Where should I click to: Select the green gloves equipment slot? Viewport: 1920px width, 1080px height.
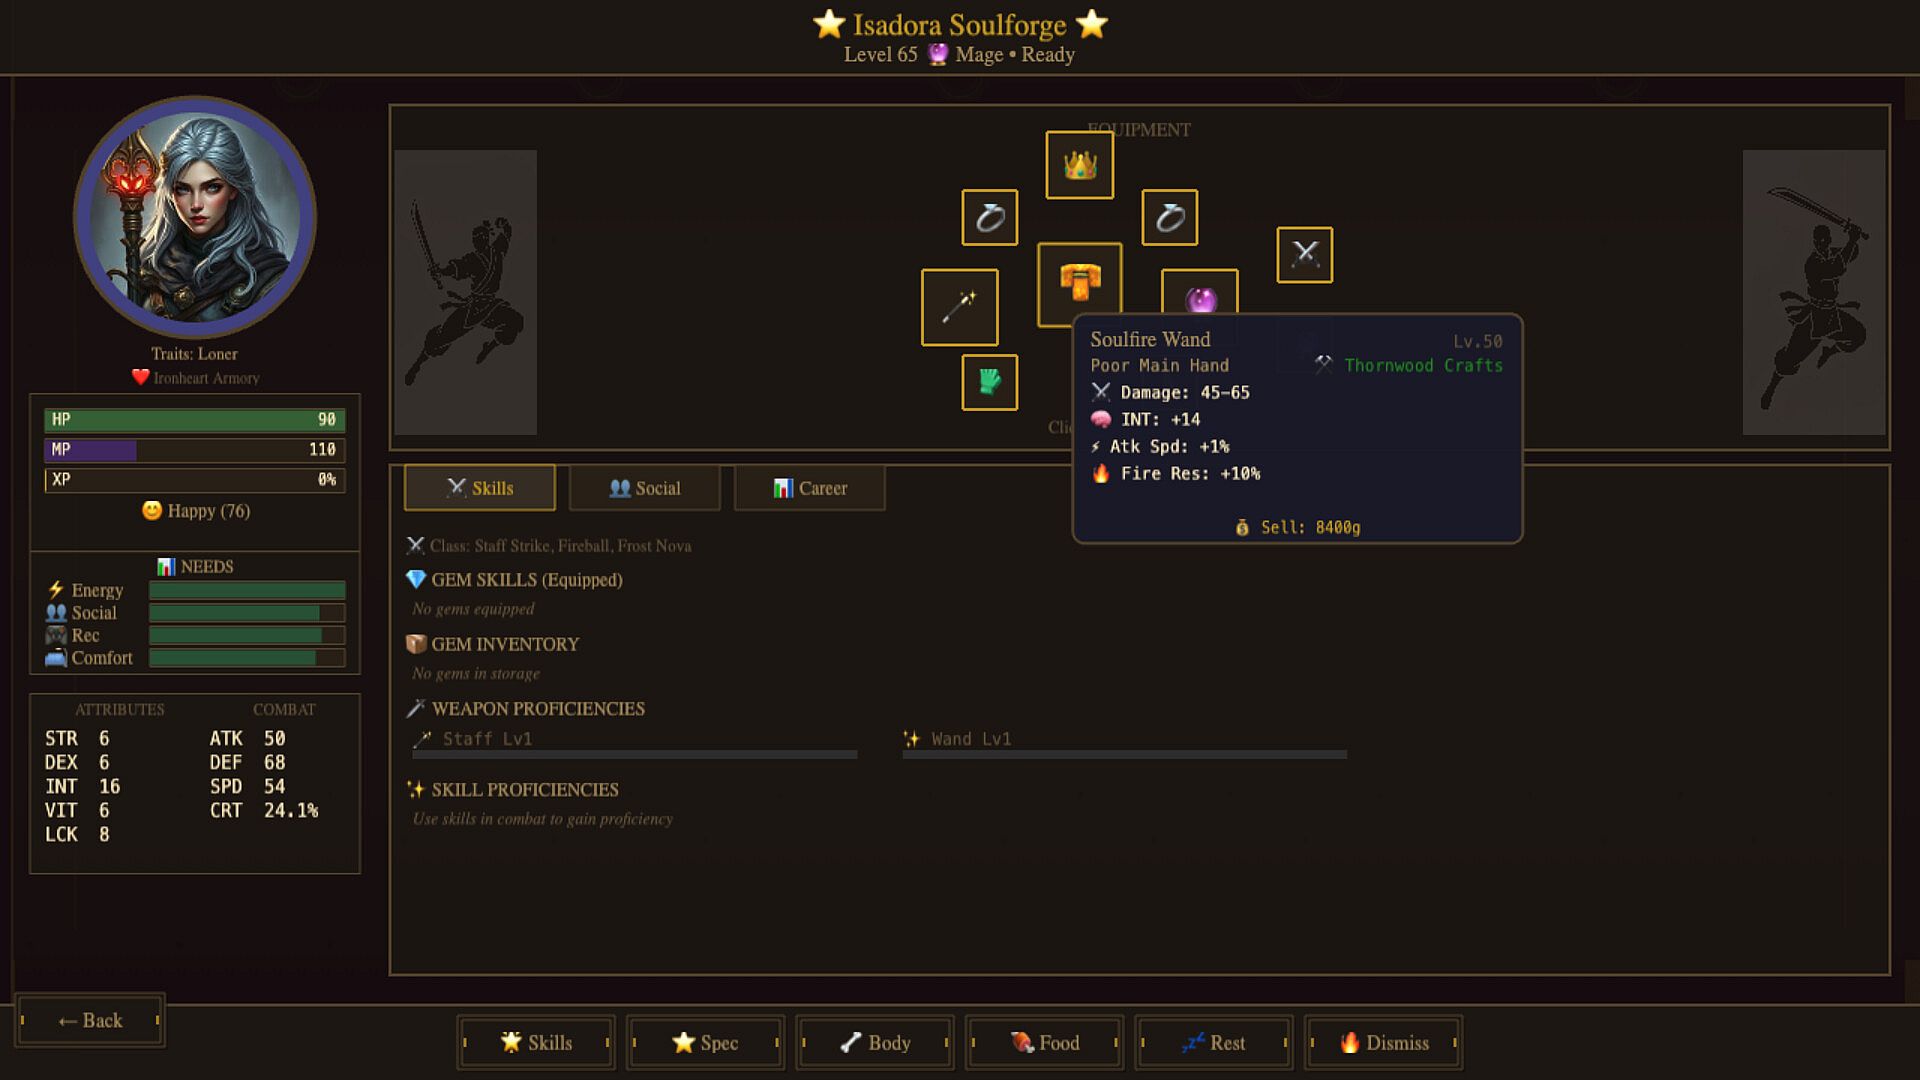(989, 382)
